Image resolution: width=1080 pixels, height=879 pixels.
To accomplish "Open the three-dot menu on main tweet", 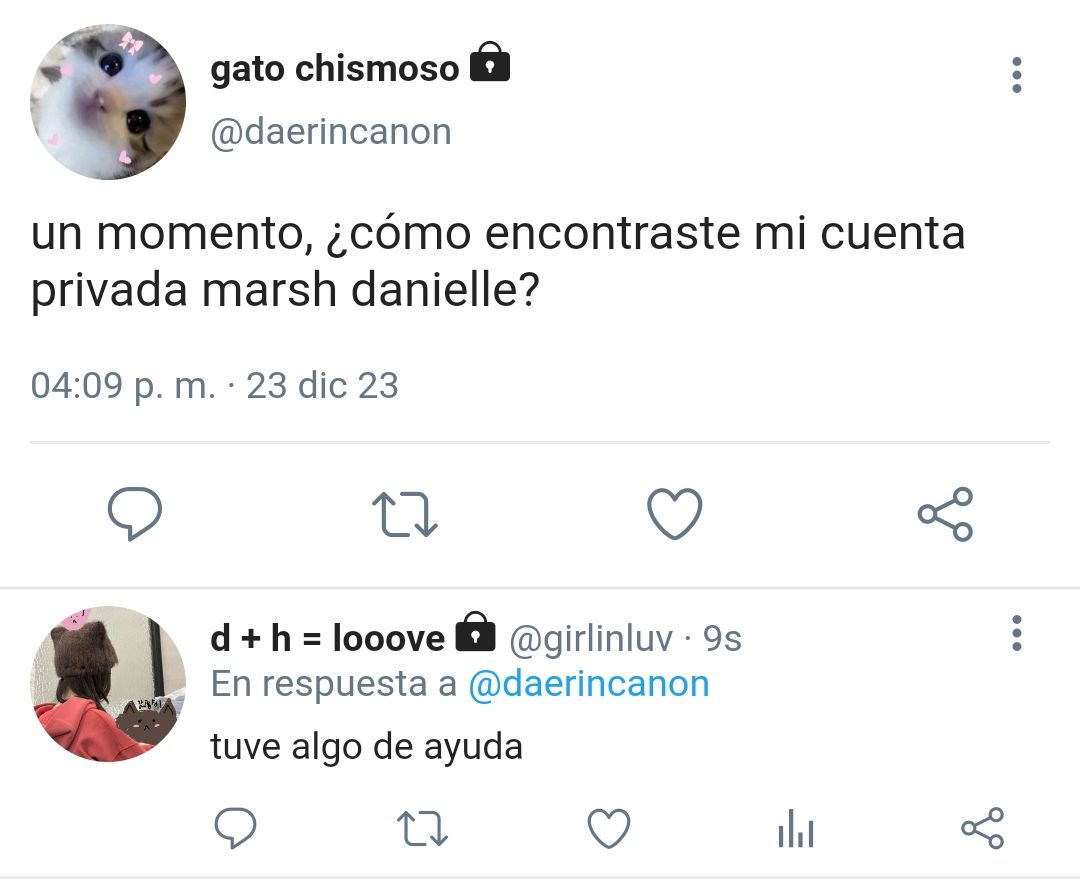I will coord(1017,75).
